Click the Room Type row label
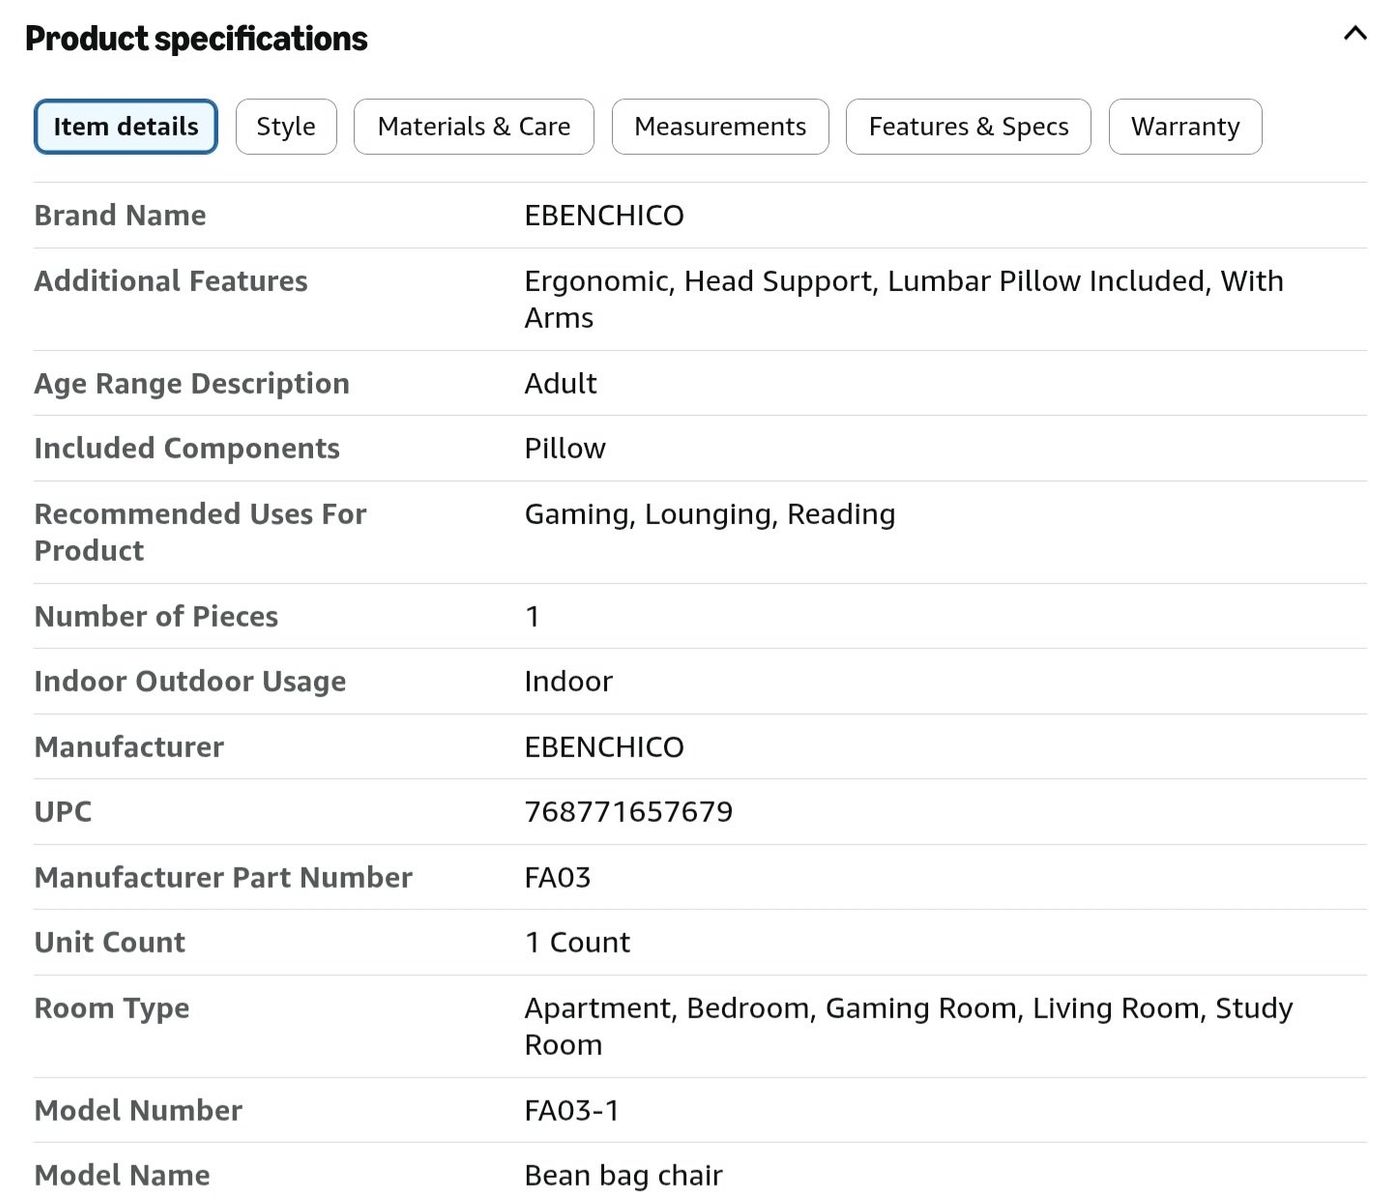 (x=112, y=1008)
